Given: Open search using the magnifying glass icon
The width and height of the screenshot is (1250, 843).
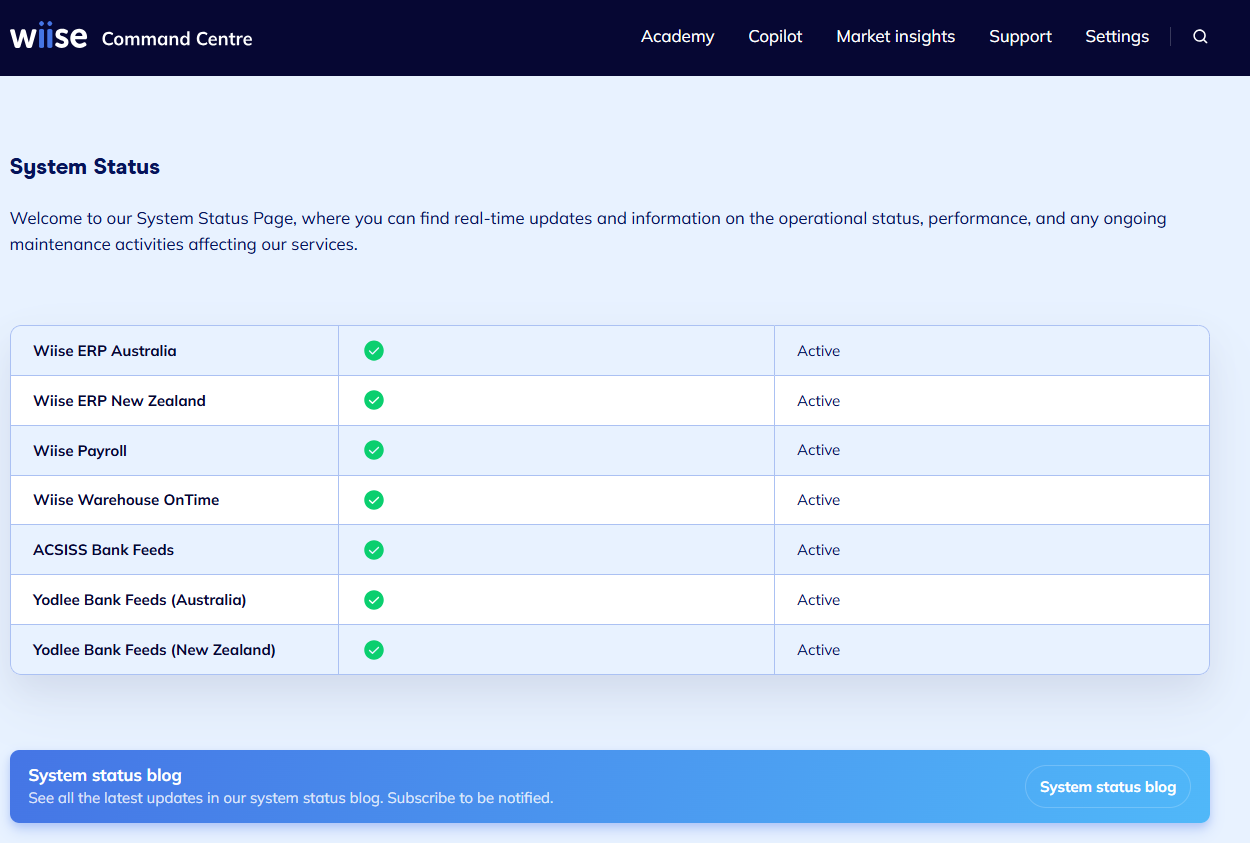Looking at the screenshot, I should [x=1200, y=36].
